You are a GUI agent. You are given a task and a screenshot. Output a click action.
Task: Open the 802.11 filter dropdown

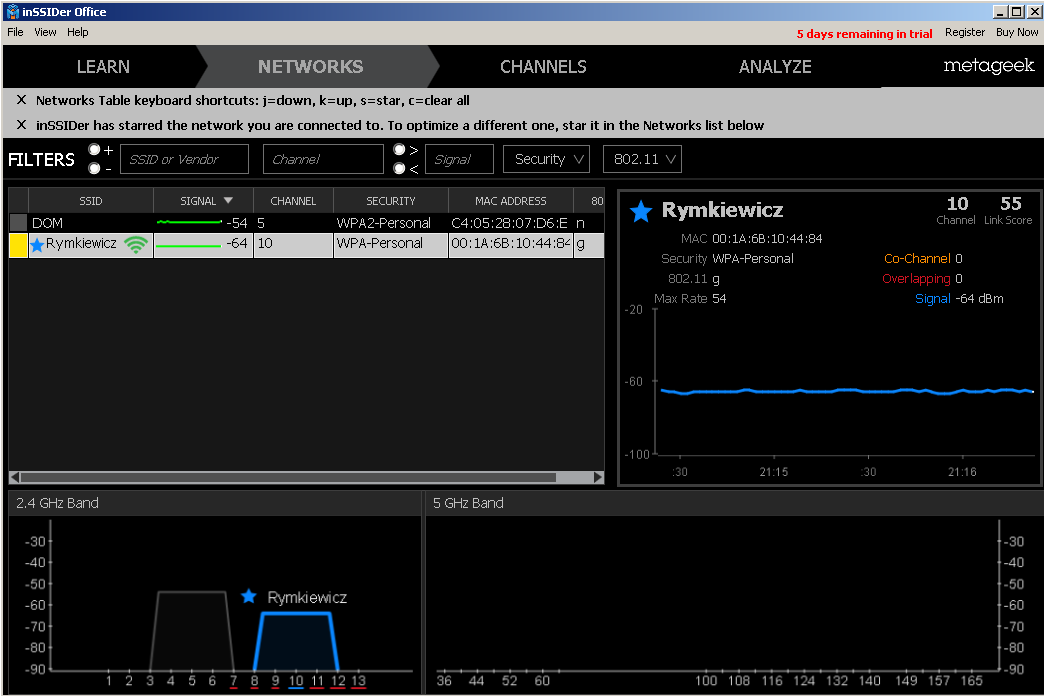click(643, 159)
